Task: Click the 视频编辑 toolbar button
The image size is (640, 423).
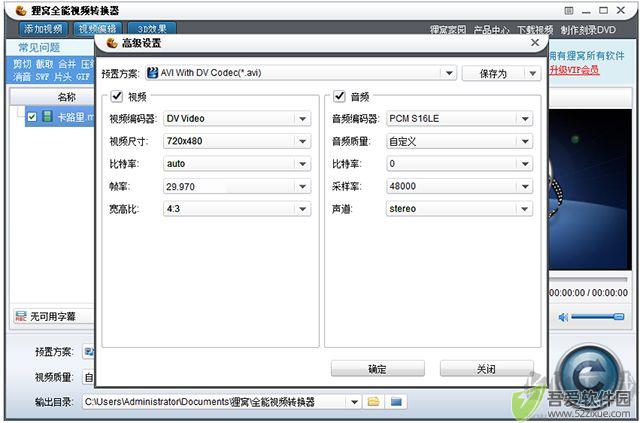Action: [x=98, y=29]
